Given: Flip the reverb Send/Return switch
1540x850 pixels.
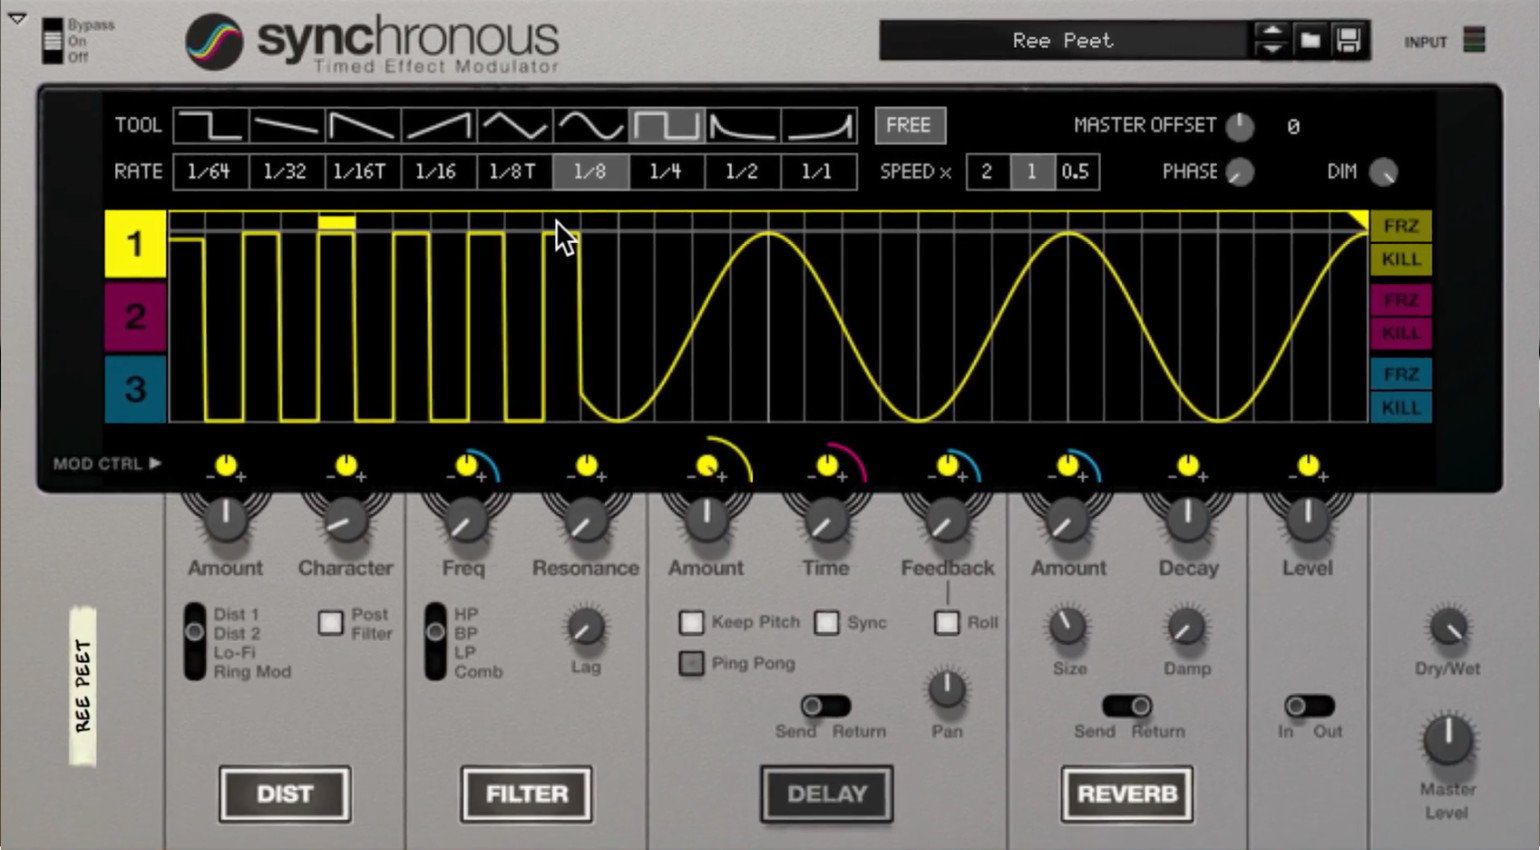Looking at the screenshot, I should click(1126, 706).
